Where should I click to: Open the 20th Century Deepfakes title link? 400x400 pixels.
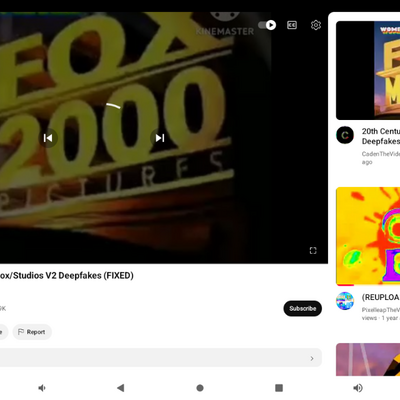pos(381,136)
